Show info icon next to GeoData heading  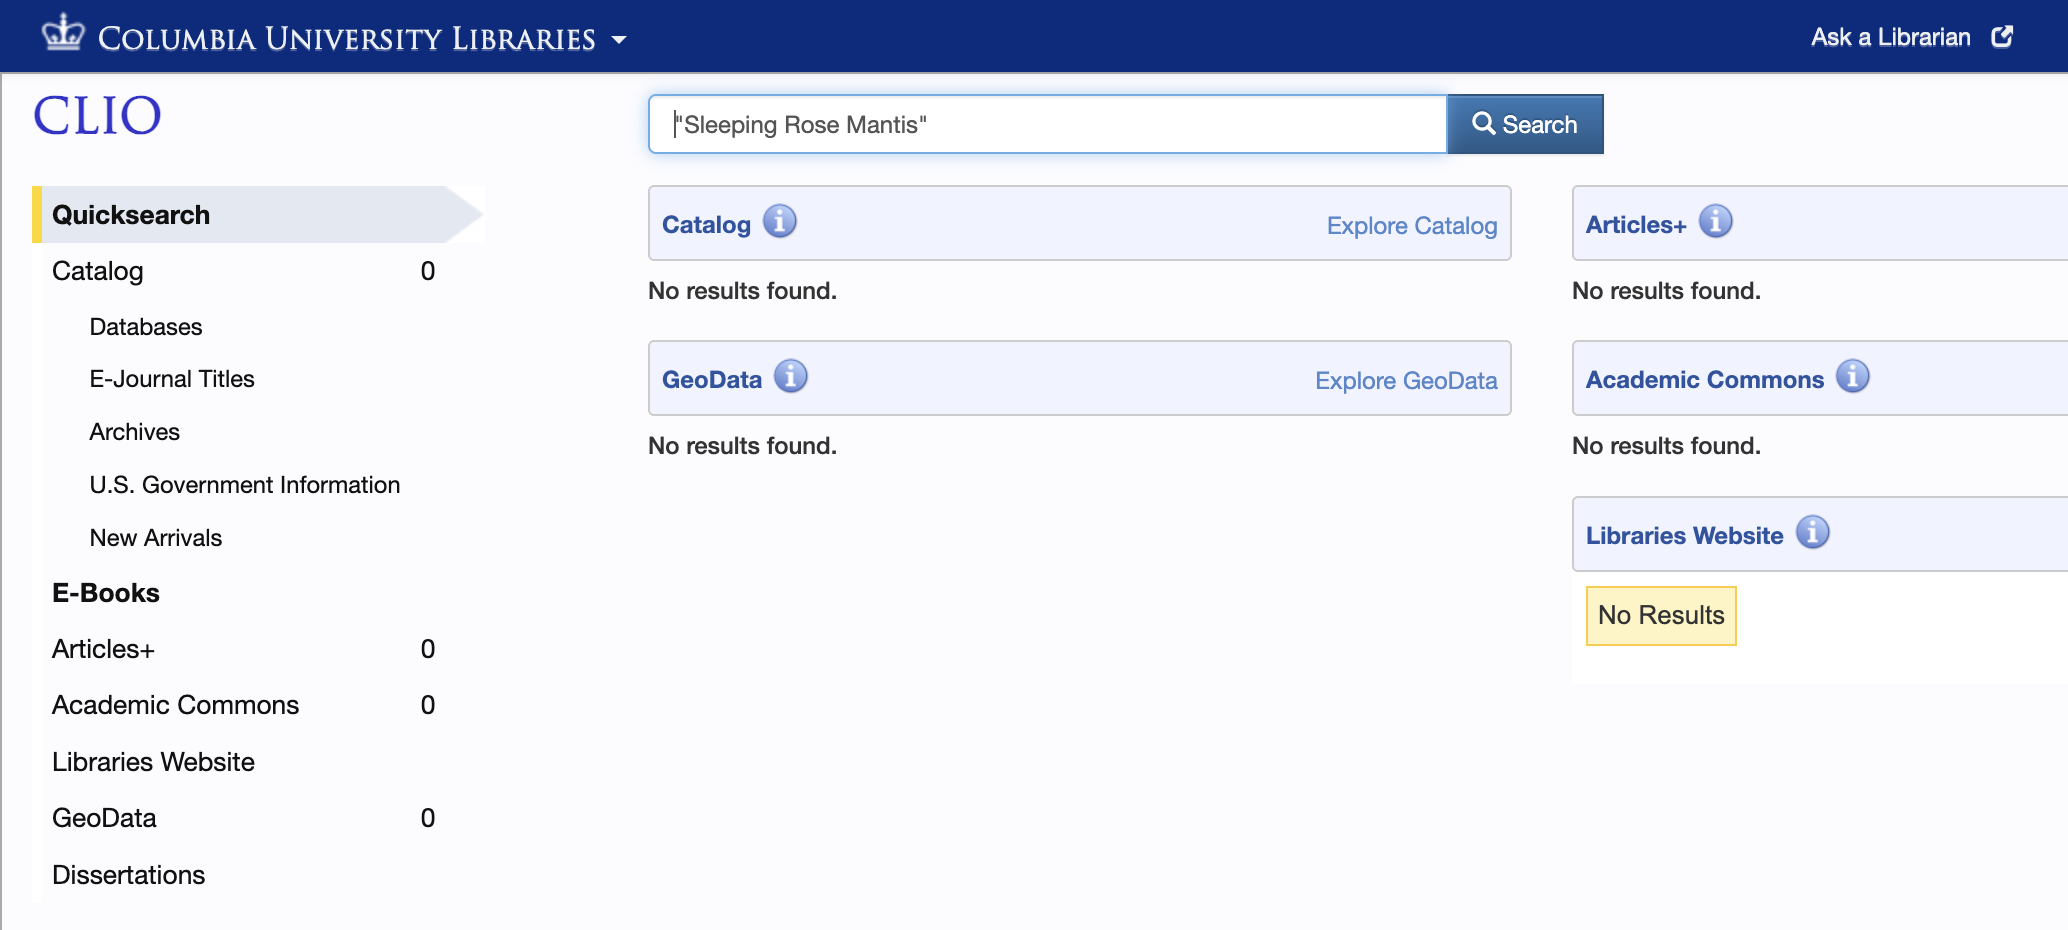pos(791,376)
